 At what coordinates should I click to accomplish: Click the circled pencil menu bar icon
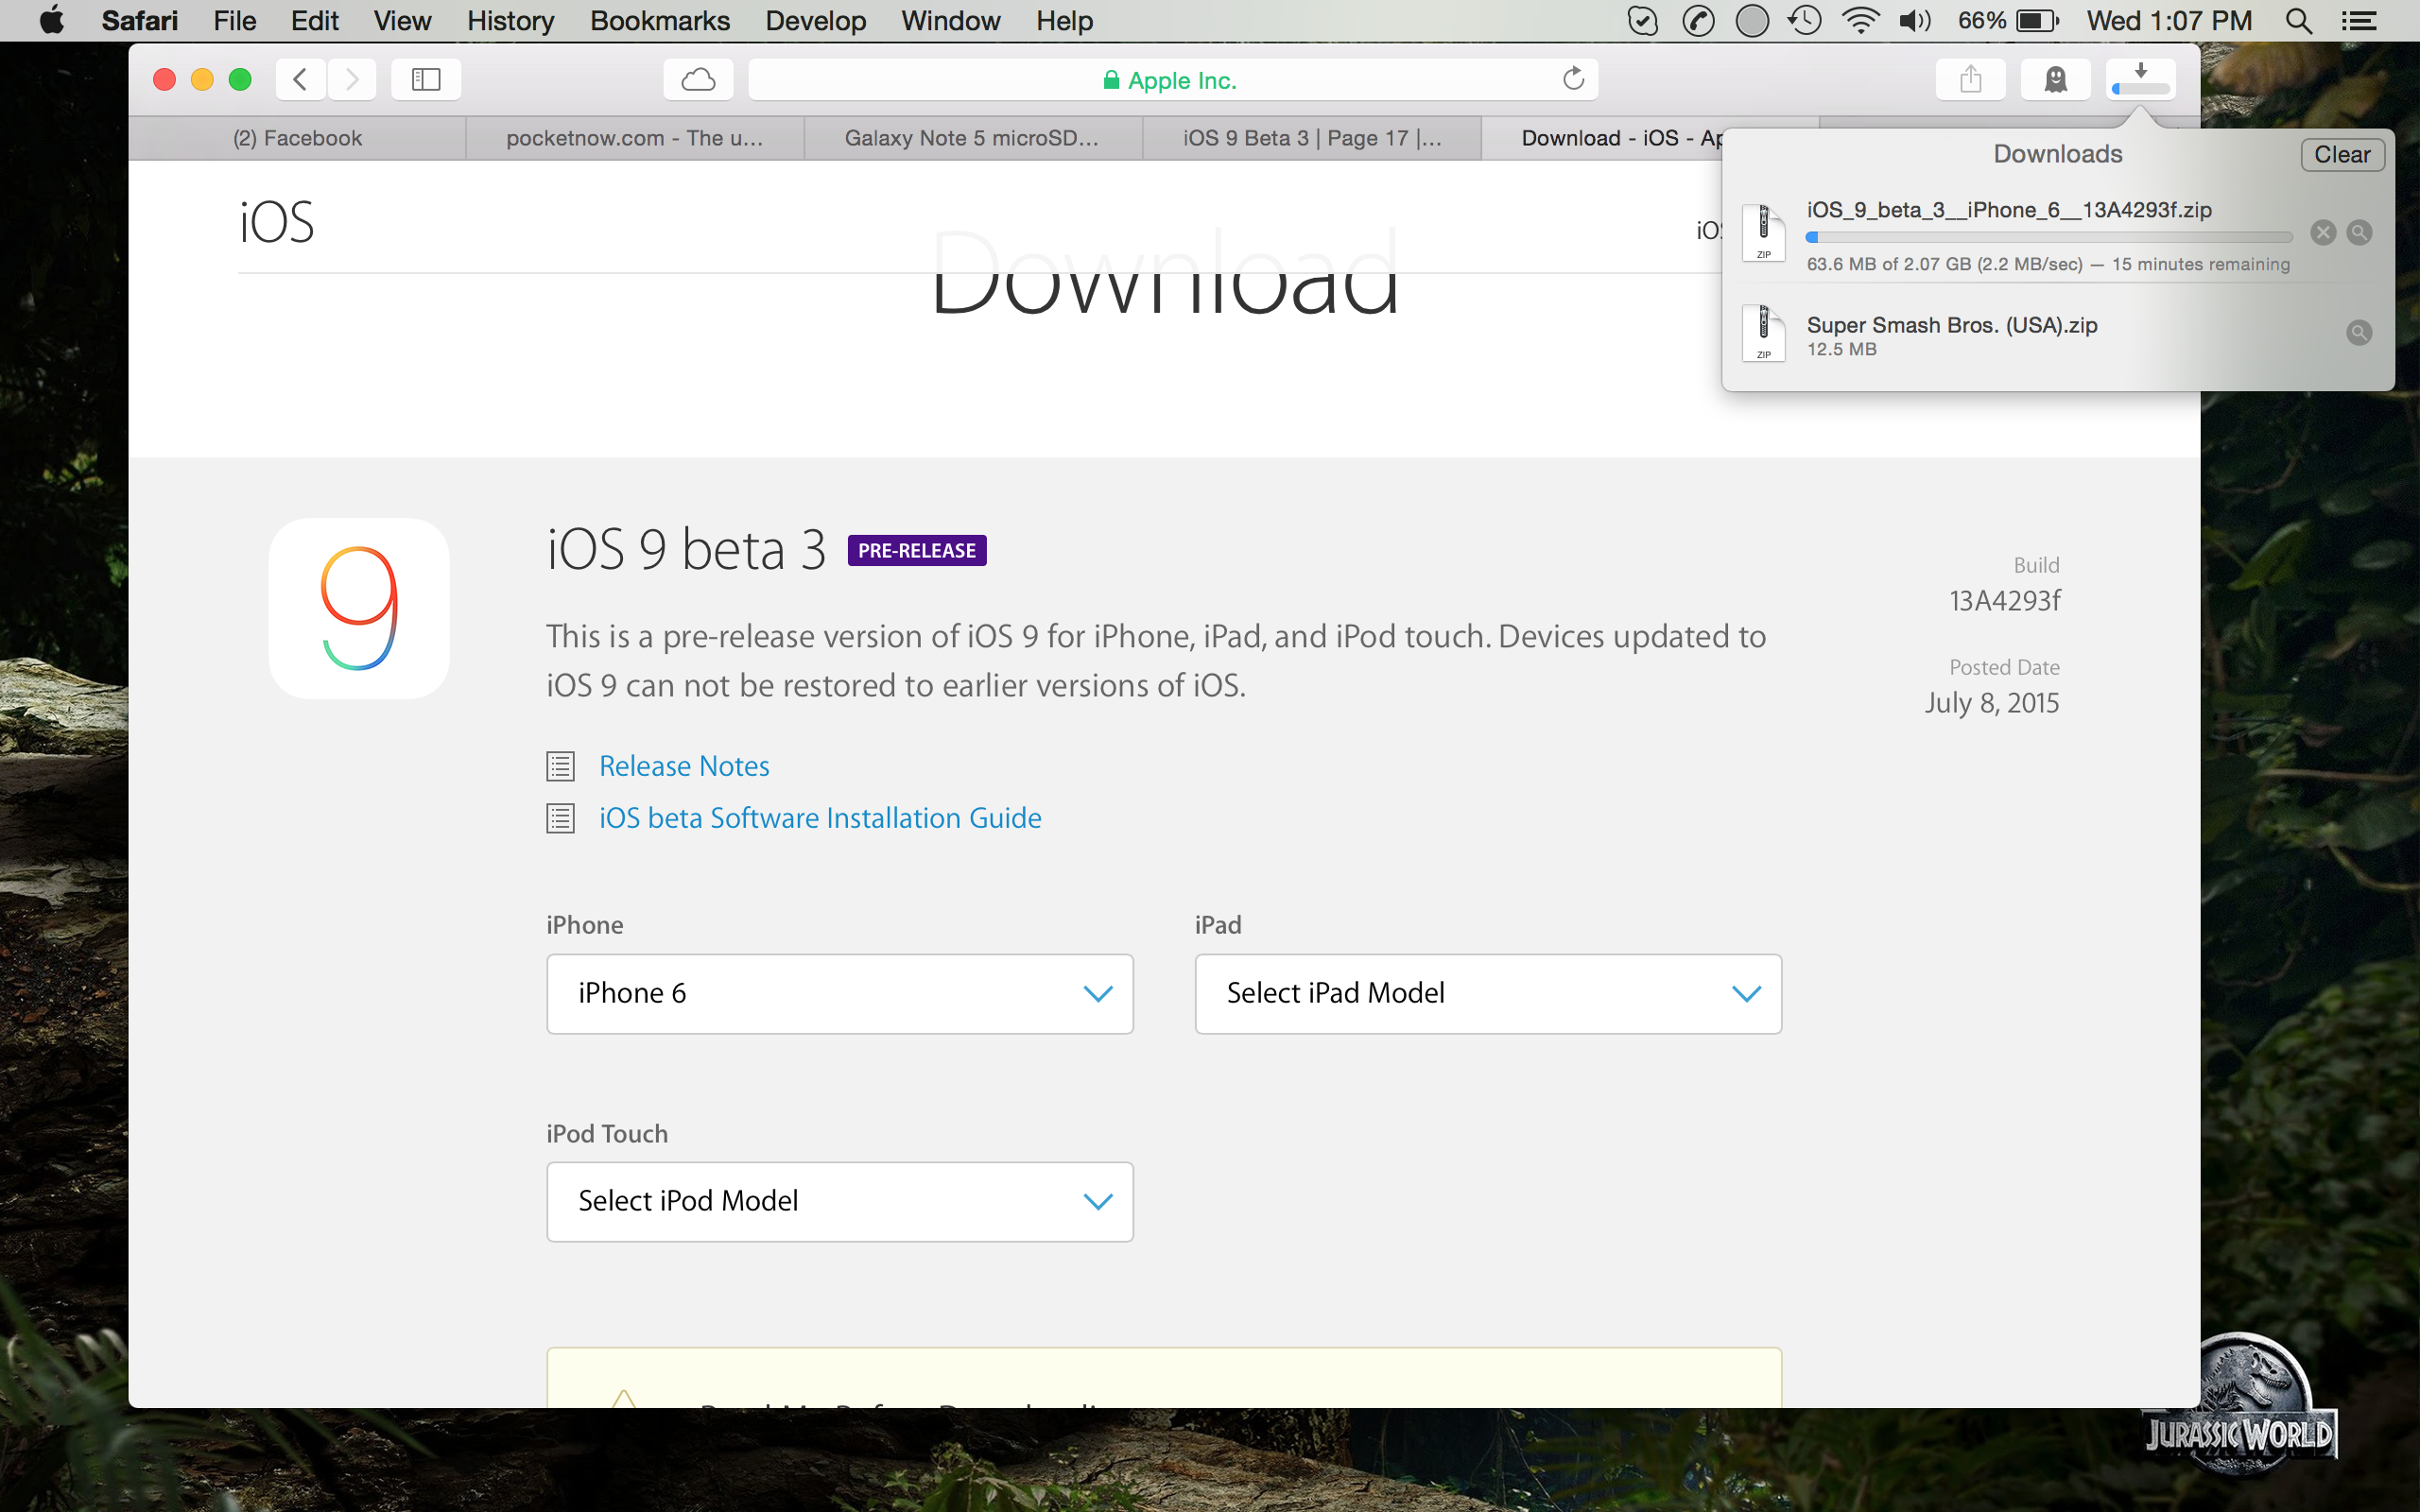[x=1698, y=21]
